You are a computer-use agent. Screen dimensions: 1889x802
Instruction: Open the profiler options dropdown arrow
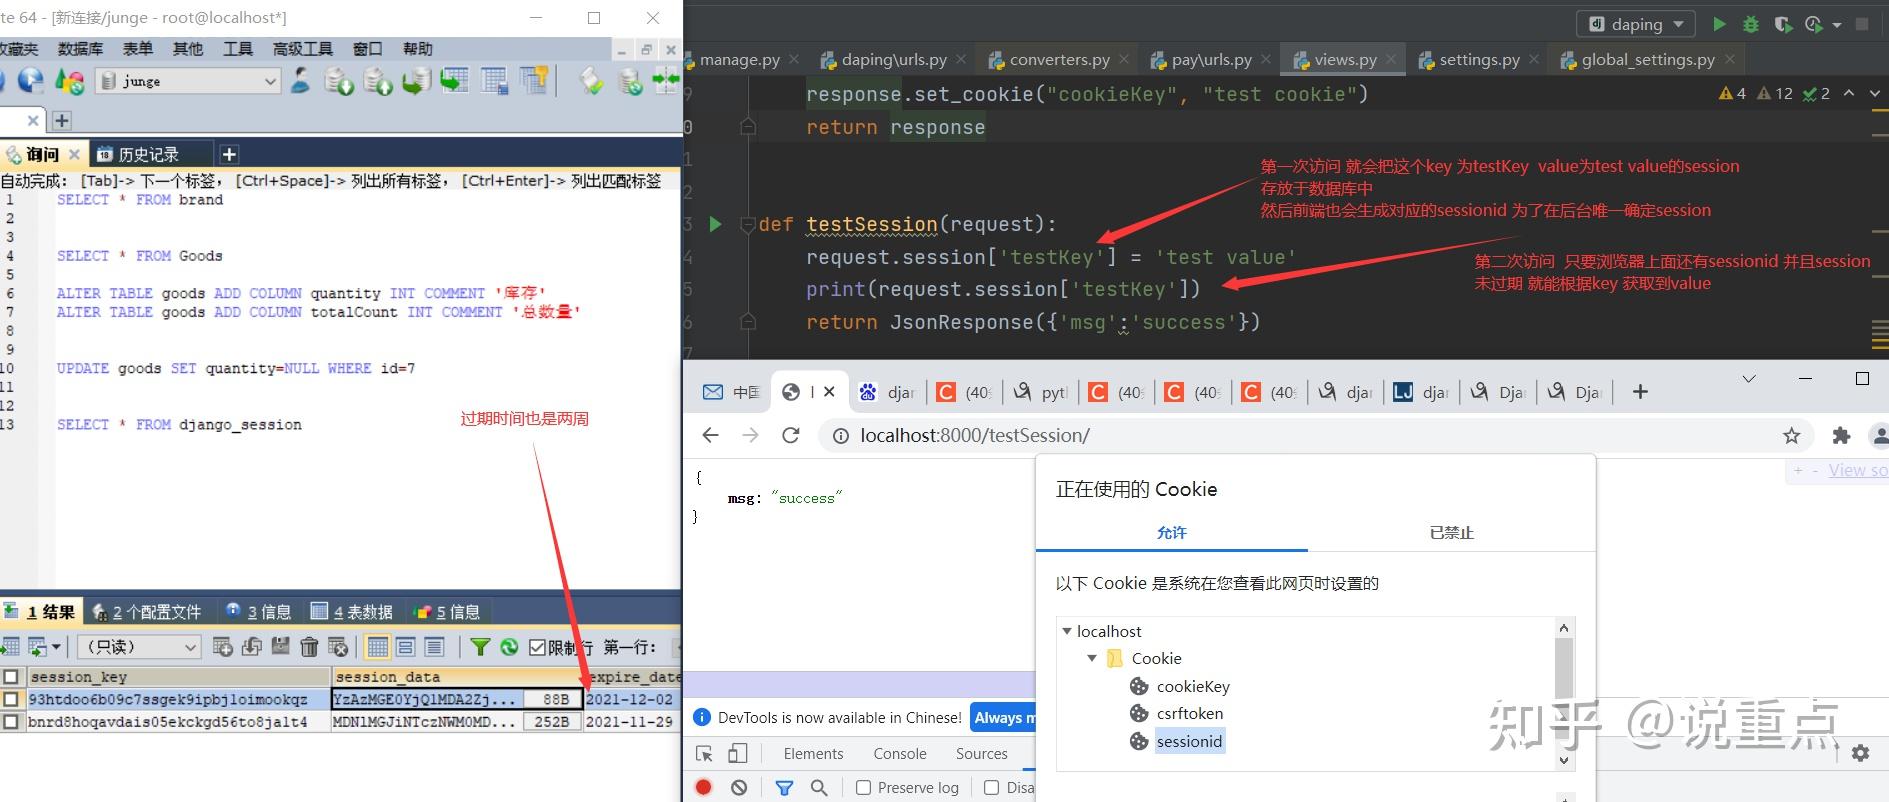click(1837, 24)
